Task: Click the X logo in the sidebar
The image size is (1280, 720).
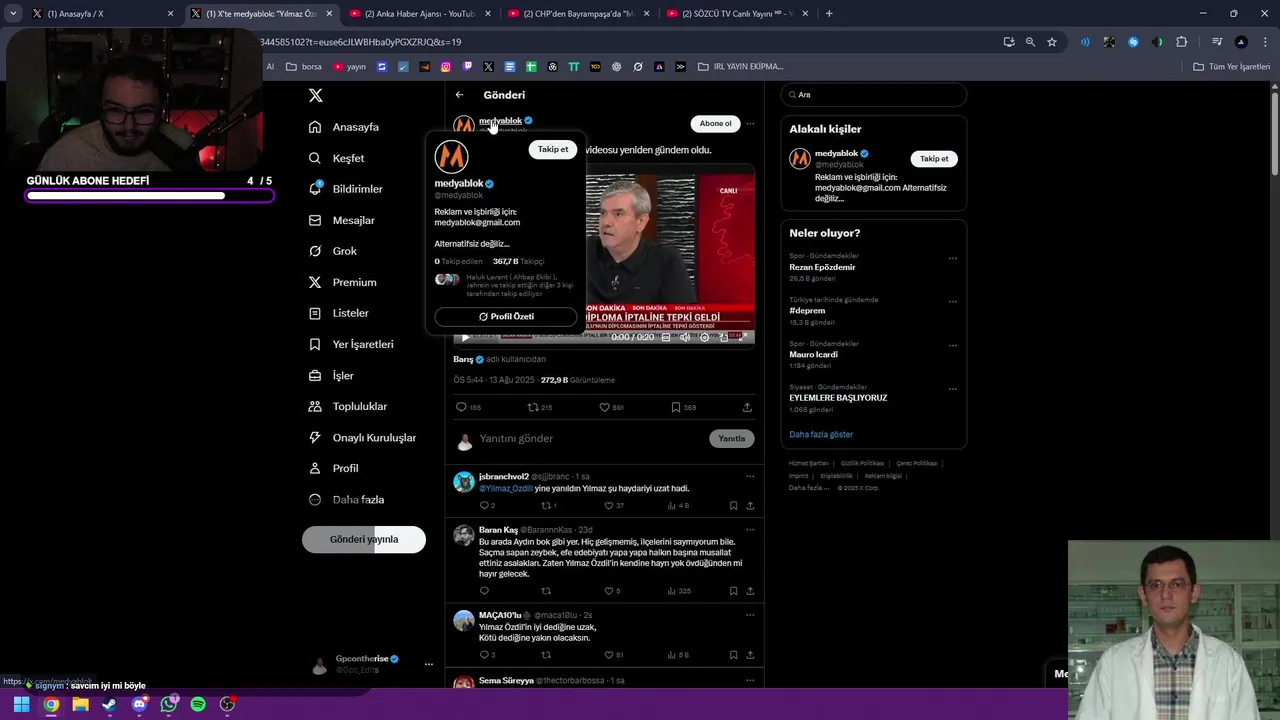Action: [x=316, y=95]
